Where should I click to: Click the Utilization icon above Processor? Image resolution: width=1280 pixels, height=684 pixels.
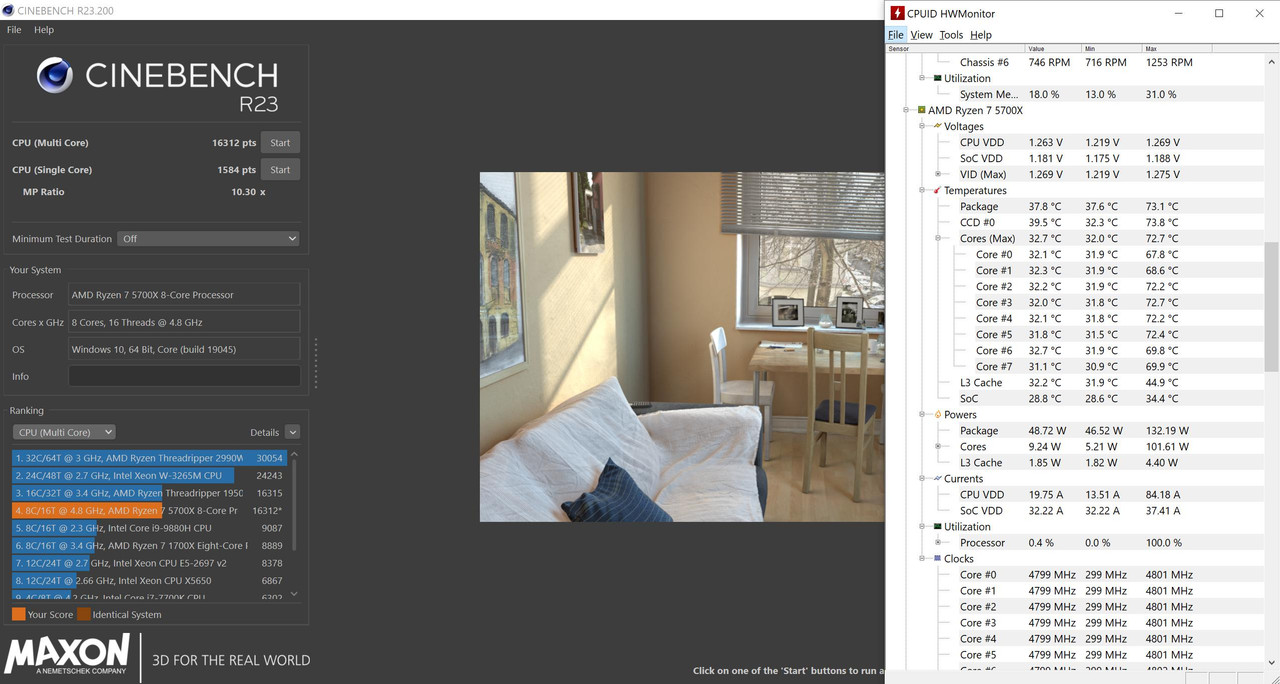(x=937, y=527)
